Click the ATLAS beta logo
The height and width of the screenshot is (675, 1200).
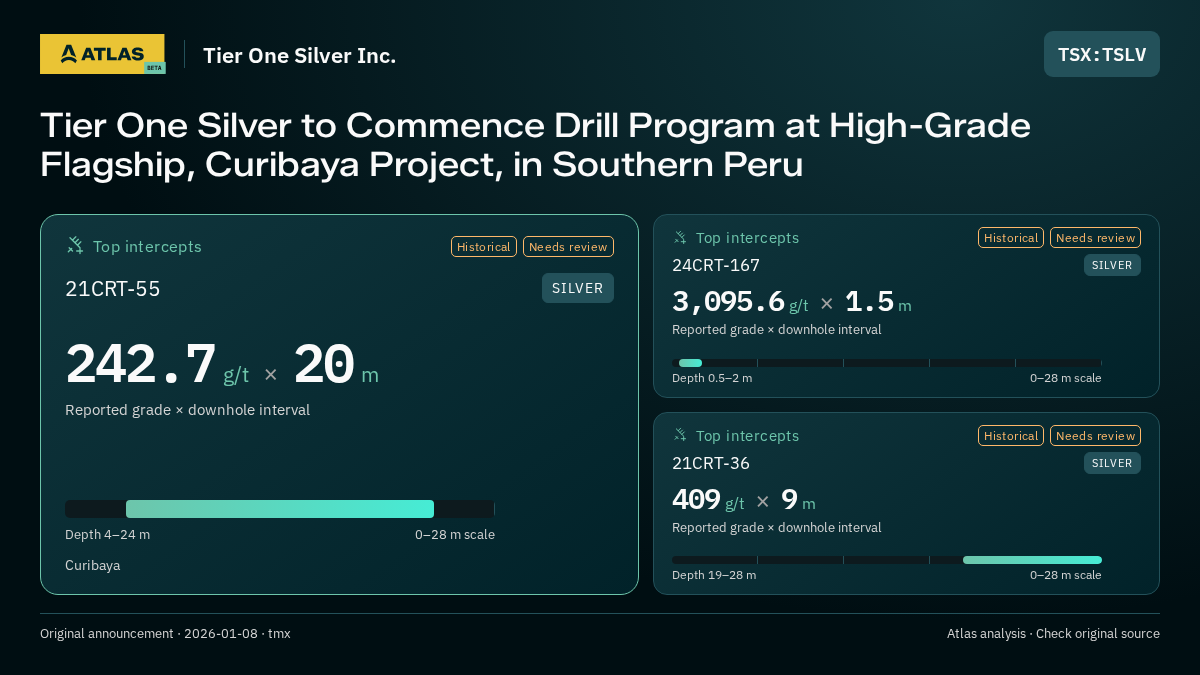pyautogui.click(x=102, y=54)
